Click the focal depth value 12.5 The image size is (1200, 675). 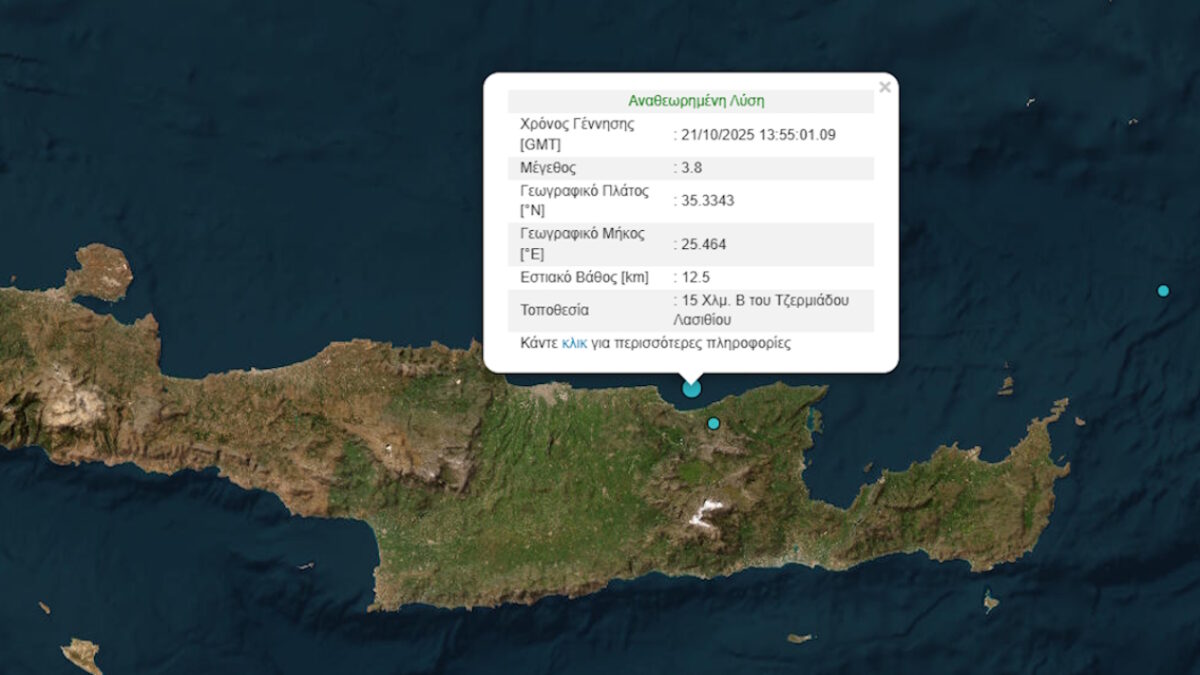point(695,277)
